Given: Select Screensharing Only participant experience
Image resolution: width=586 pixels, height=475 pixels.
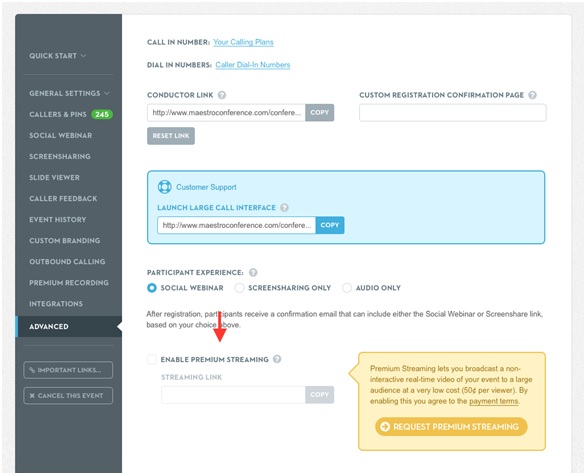Looking at the screenshot, I should click(239, 288).
